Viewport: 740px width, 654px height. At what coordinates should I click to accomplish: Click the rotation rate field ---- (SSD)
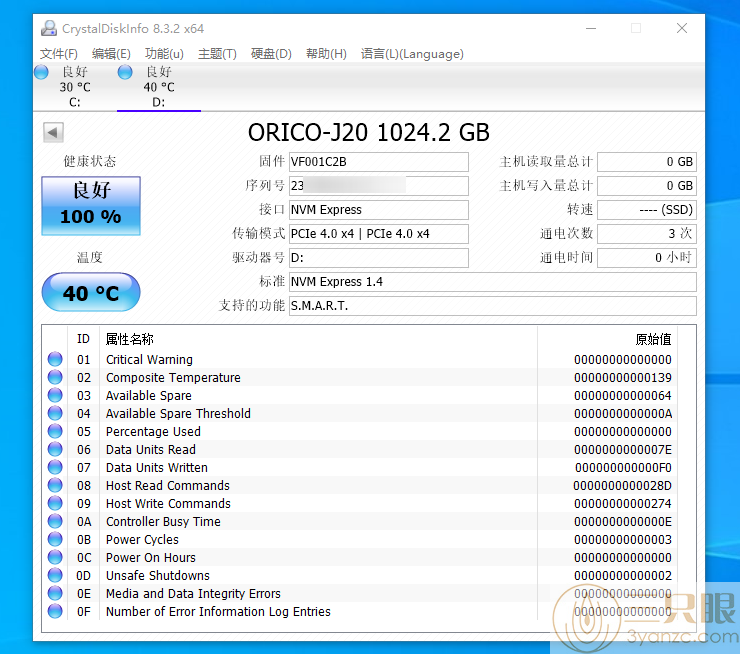click(647, 210)
